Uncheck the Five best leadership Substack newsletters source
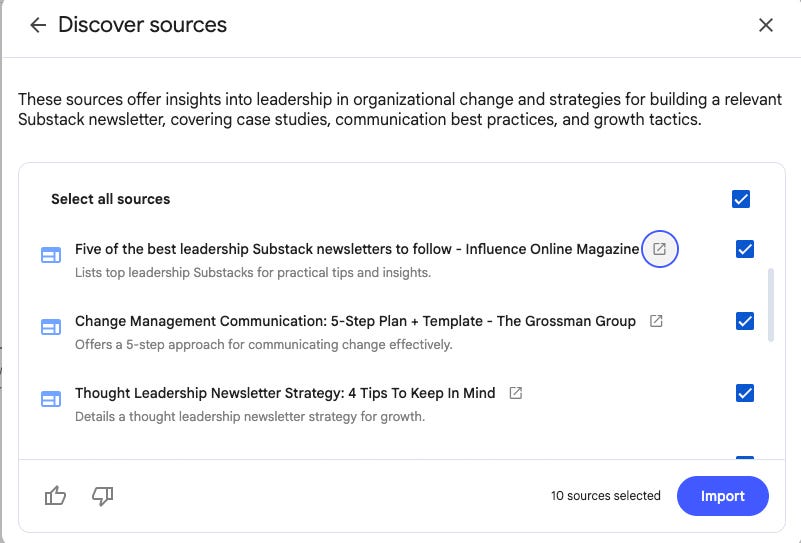801x543 pixels. [x=745, y=249]
